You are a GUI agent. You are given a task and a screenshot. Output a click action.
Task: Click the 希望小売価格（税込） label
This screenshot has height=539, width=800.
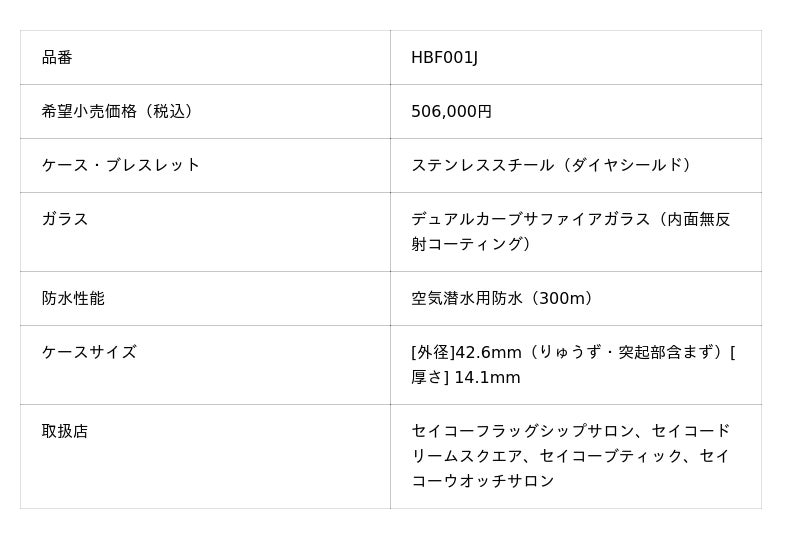pyautogui.click(x=118, y=112)
